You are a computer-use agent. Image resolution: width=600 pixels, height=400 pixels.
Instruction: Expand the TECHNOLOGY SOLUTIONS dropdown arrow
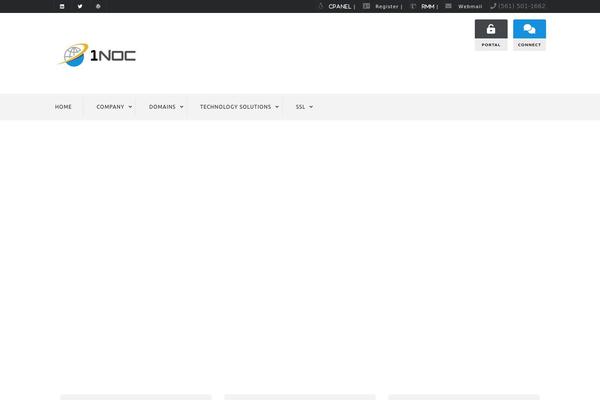click(277, 107)
